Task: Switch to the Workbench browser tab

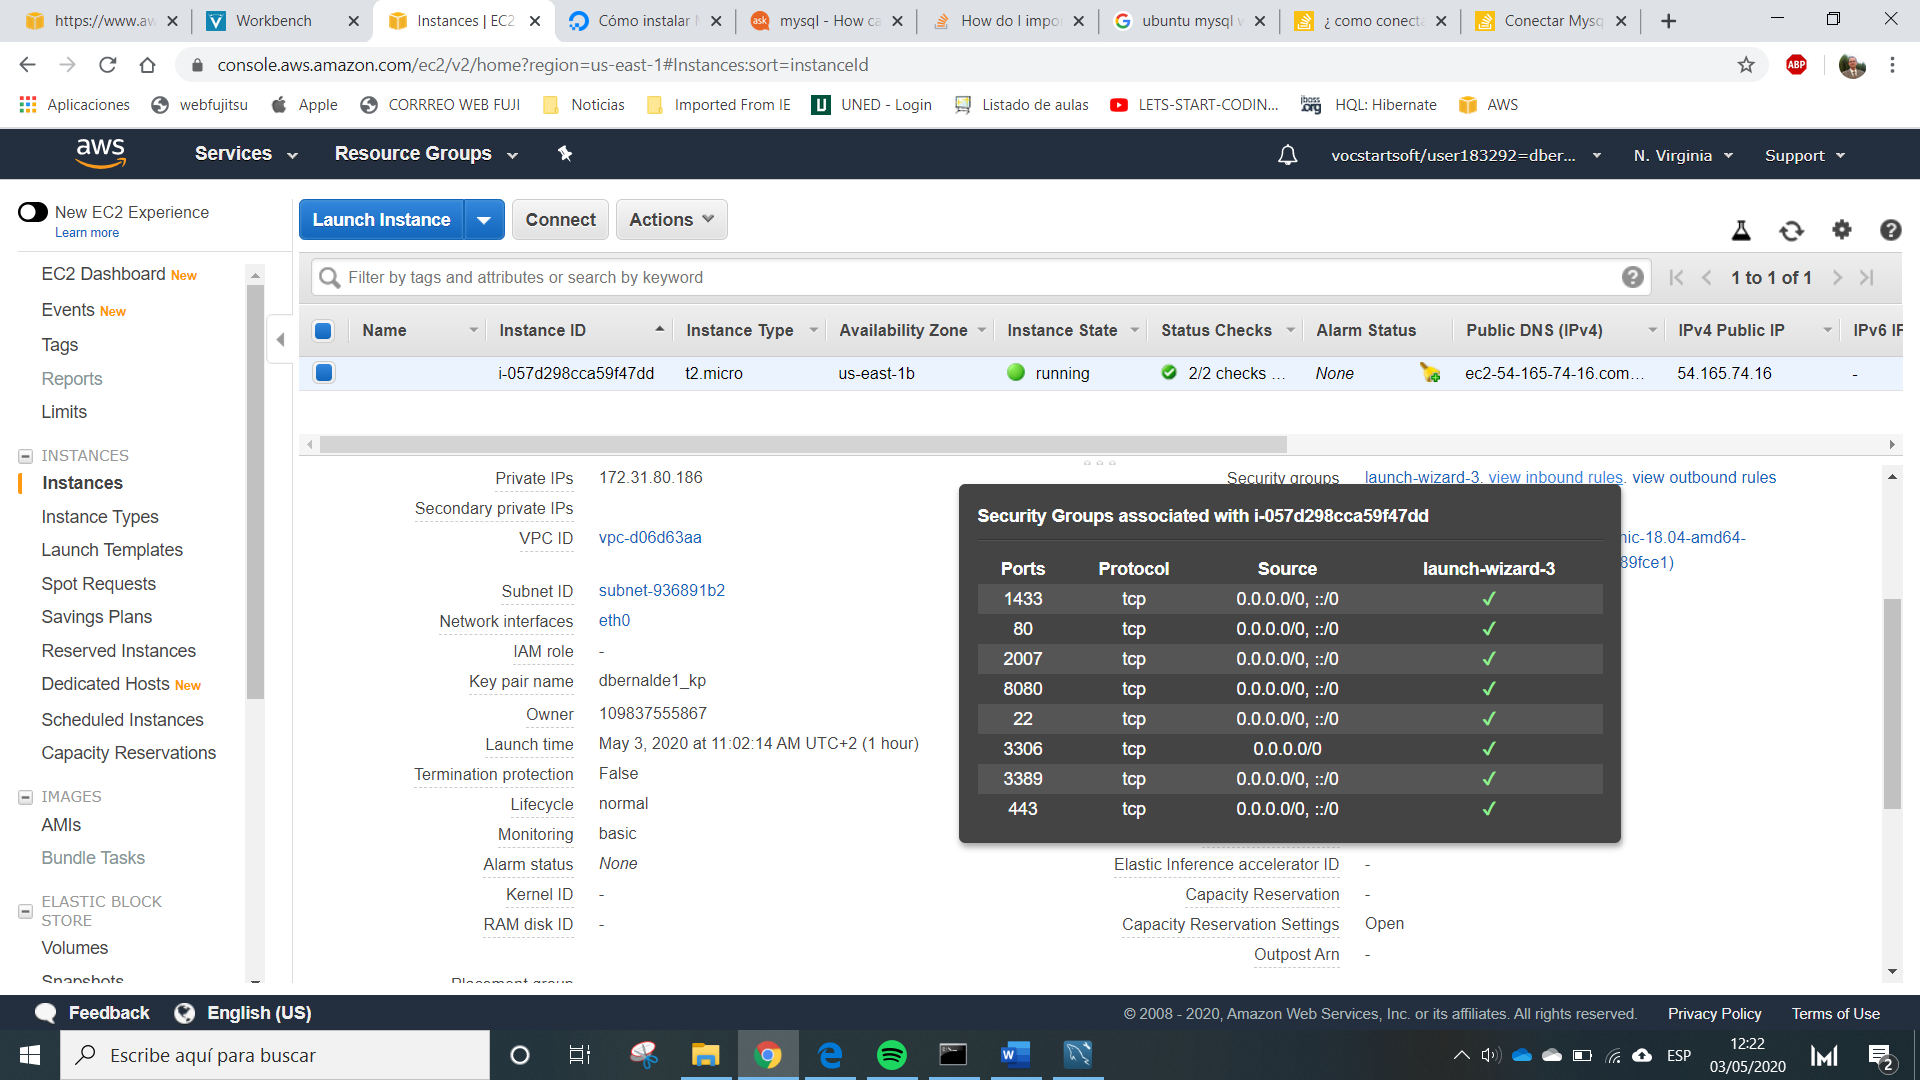Action: [x=283, y=21]
